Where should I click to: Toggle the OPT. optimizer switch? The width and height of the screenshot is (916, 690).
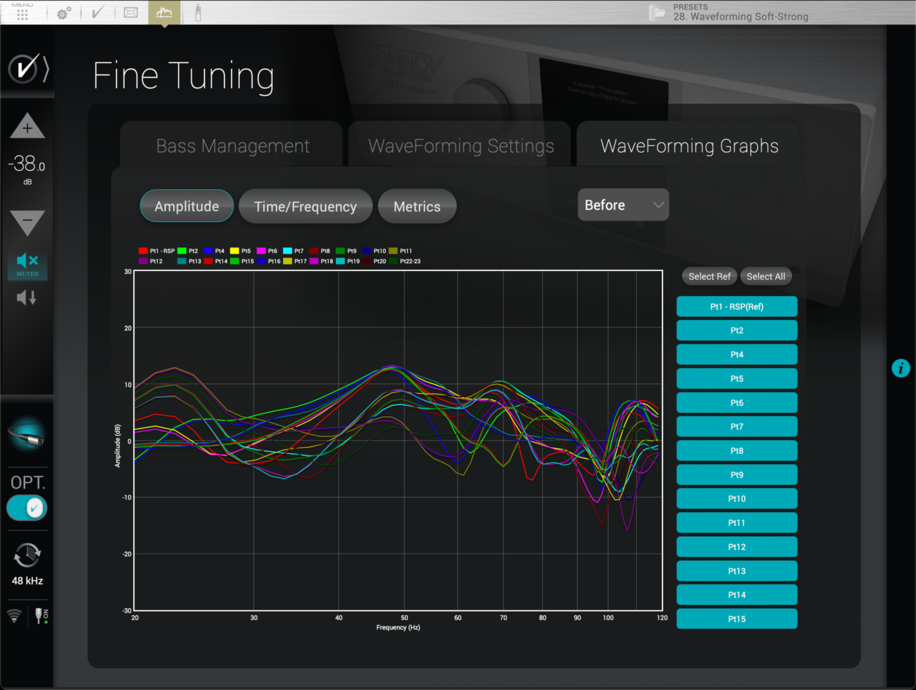(27, 508)
